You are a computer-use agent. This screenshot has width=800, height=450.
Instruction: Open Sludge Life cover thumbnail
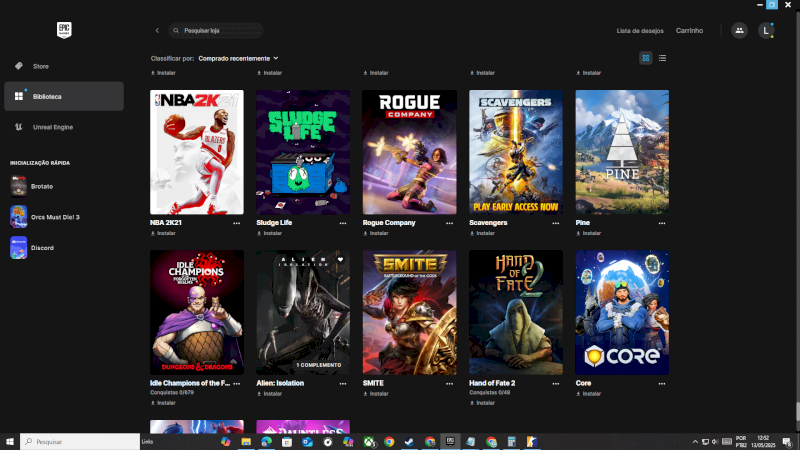click(x=303, y=152)
